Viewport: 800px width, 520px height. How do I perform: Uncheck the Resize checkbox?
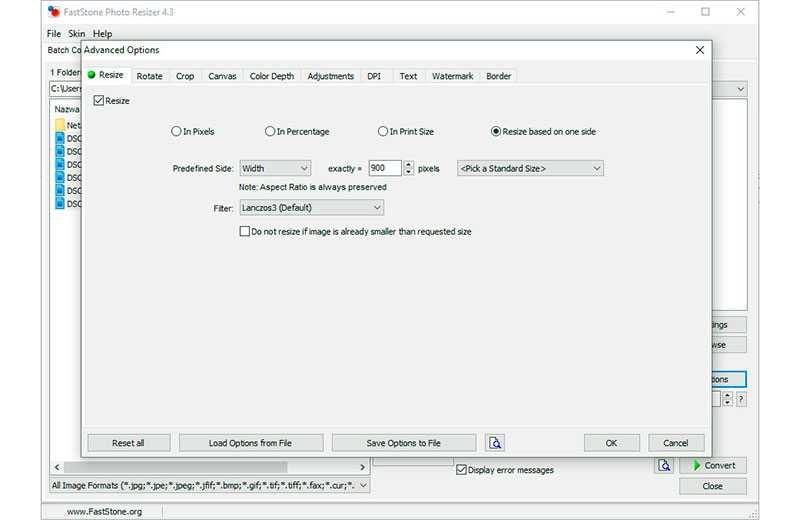(x=99, y=101)
